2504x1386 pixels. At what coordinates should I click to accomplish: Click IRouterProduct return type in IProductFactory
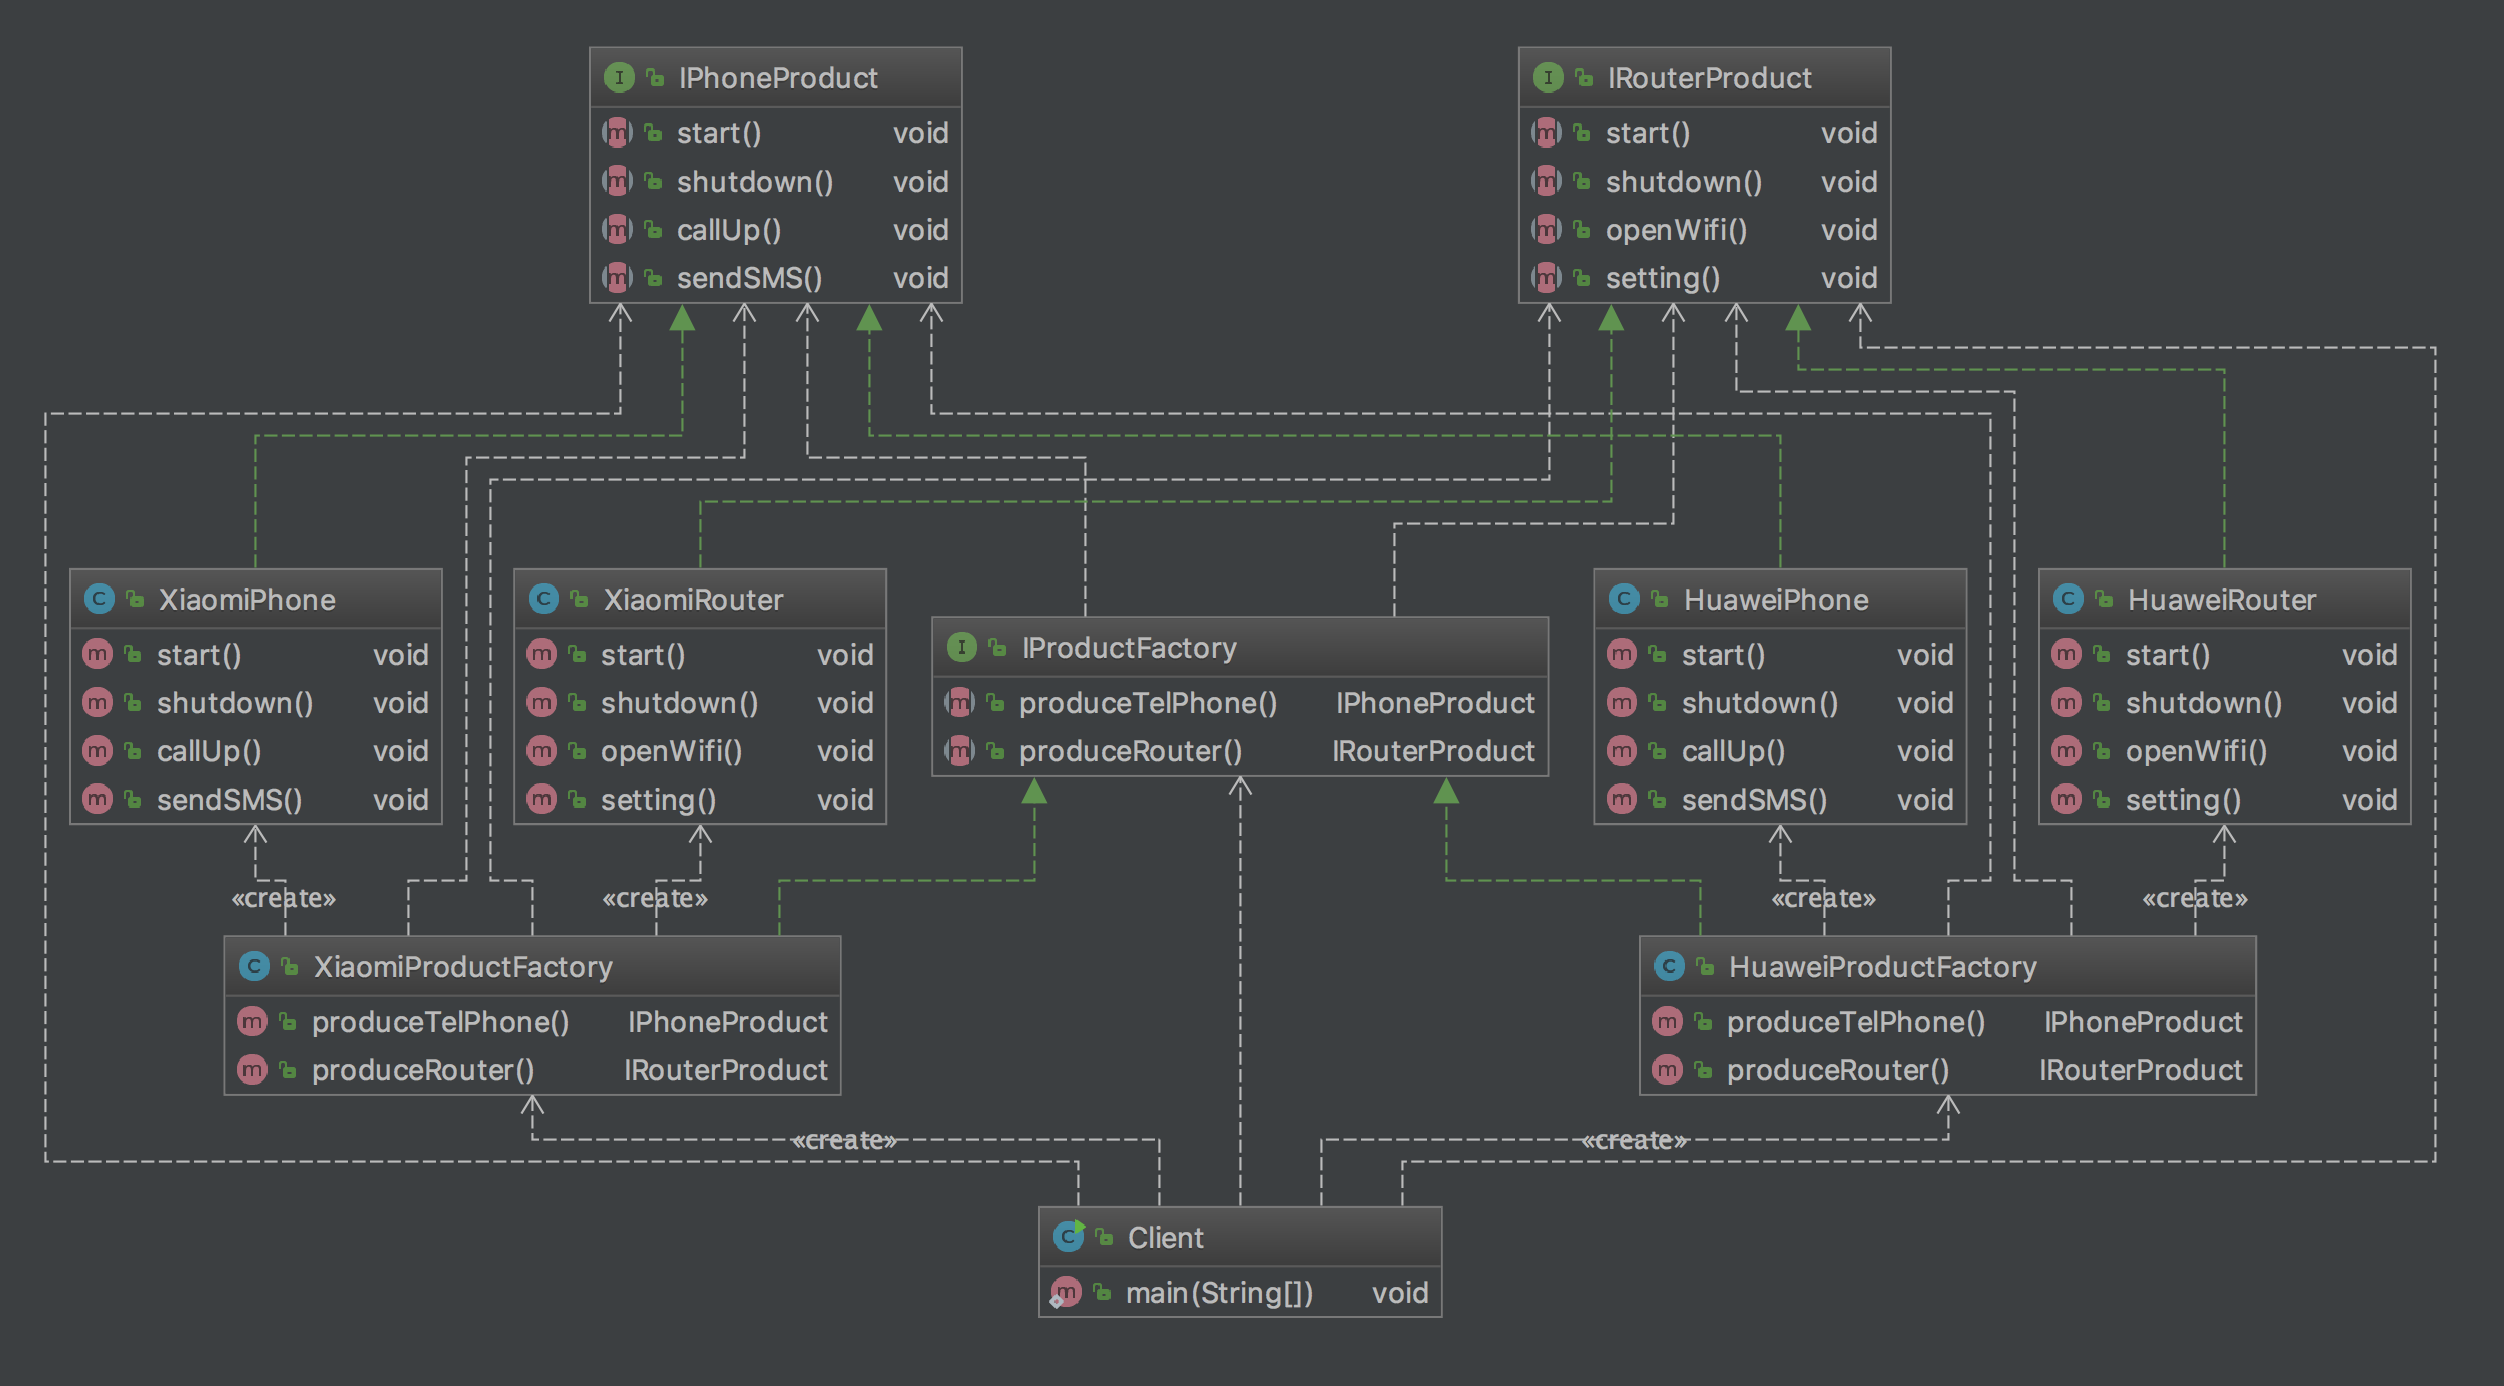point(1433,751)
